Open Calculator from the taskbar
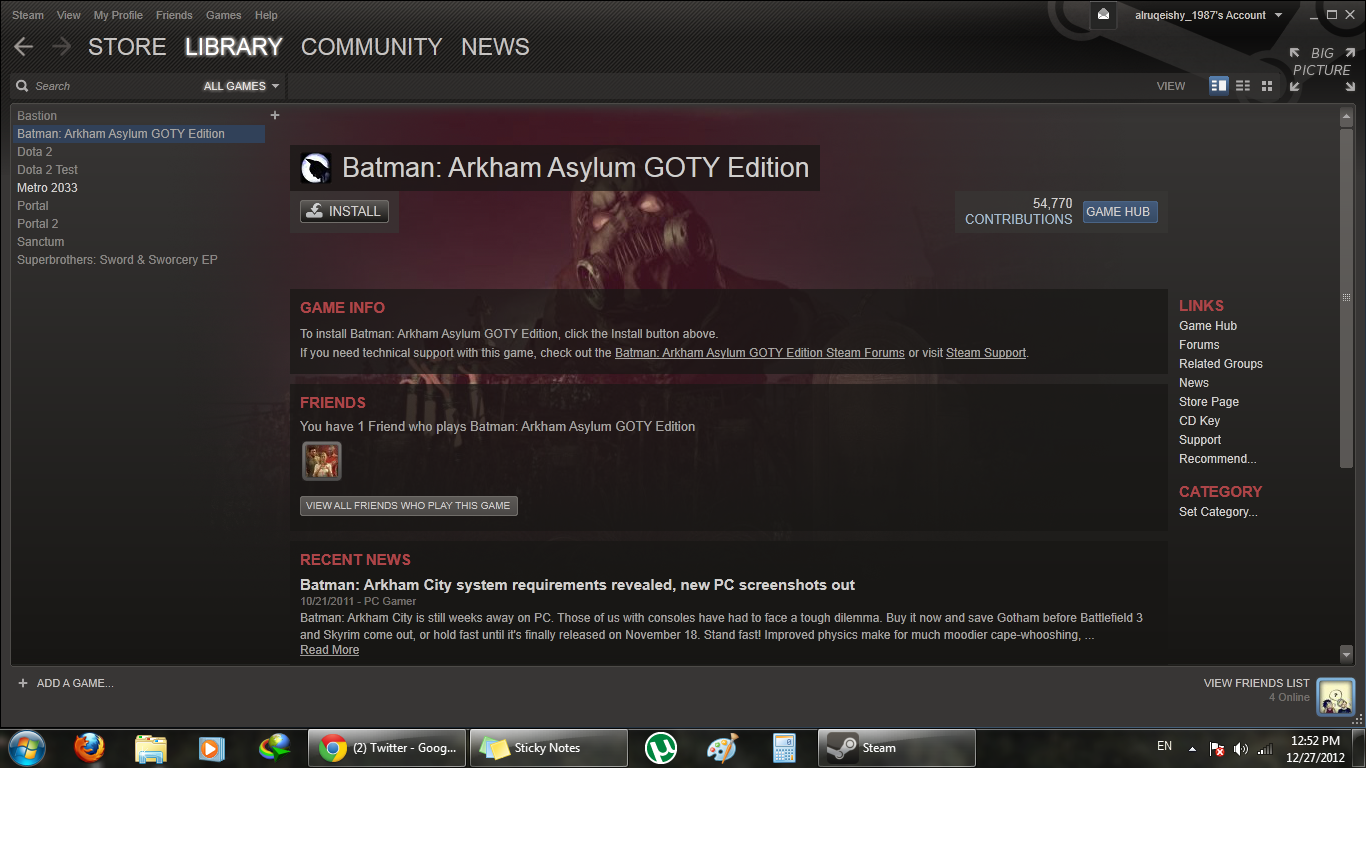This screenshot has height=841, width=1366. pos(784,748)
